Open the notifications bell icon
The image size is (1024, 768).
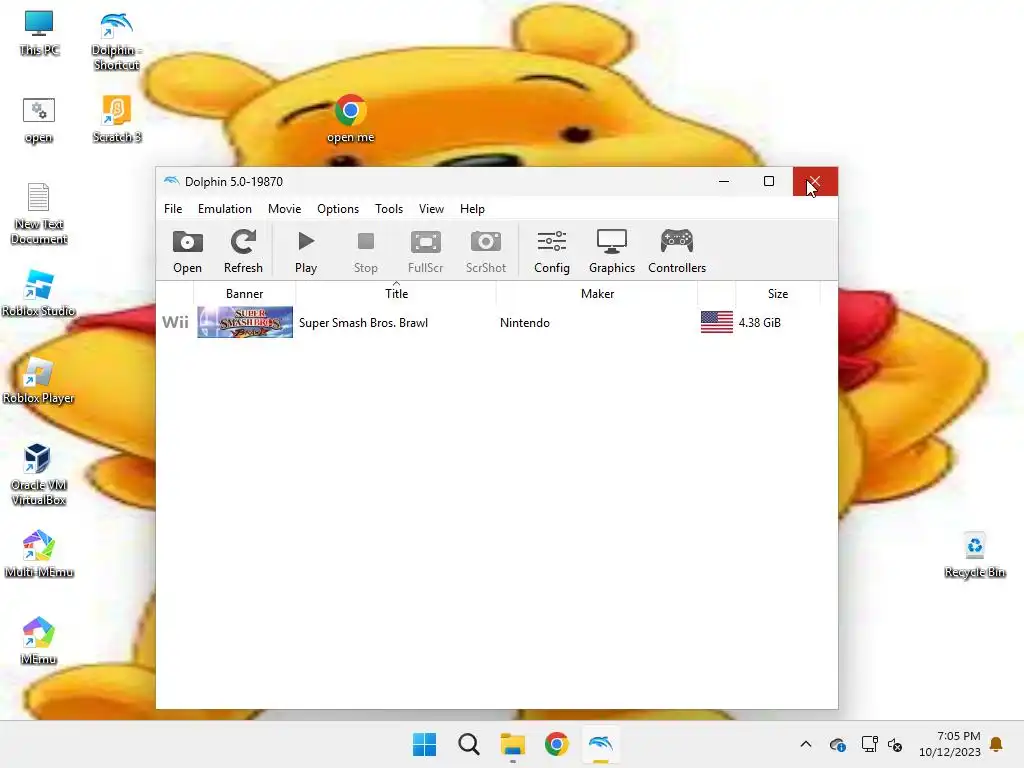click(x=997, y=744)
